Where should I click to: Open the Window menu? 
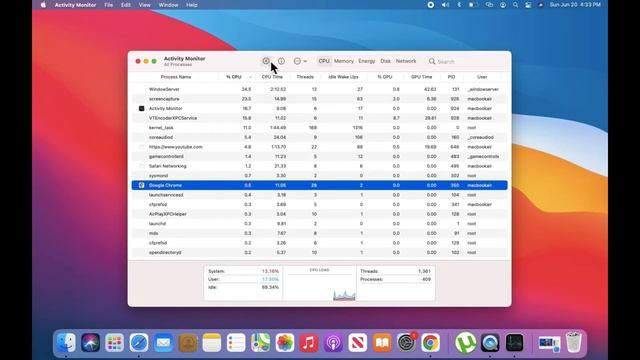pos(168,5)
